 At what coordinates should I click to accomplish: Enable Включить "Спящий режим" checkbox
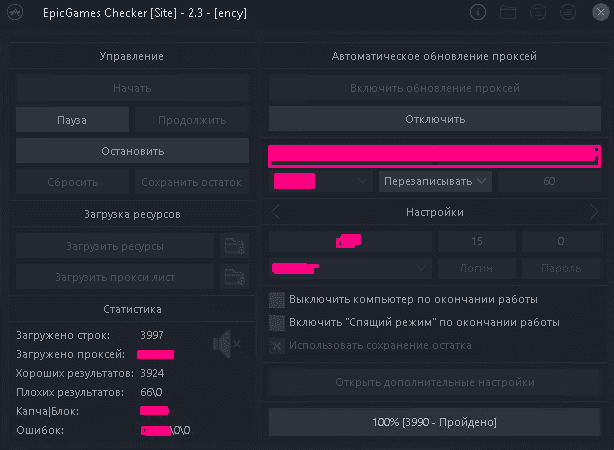click(x=277, y=323)
